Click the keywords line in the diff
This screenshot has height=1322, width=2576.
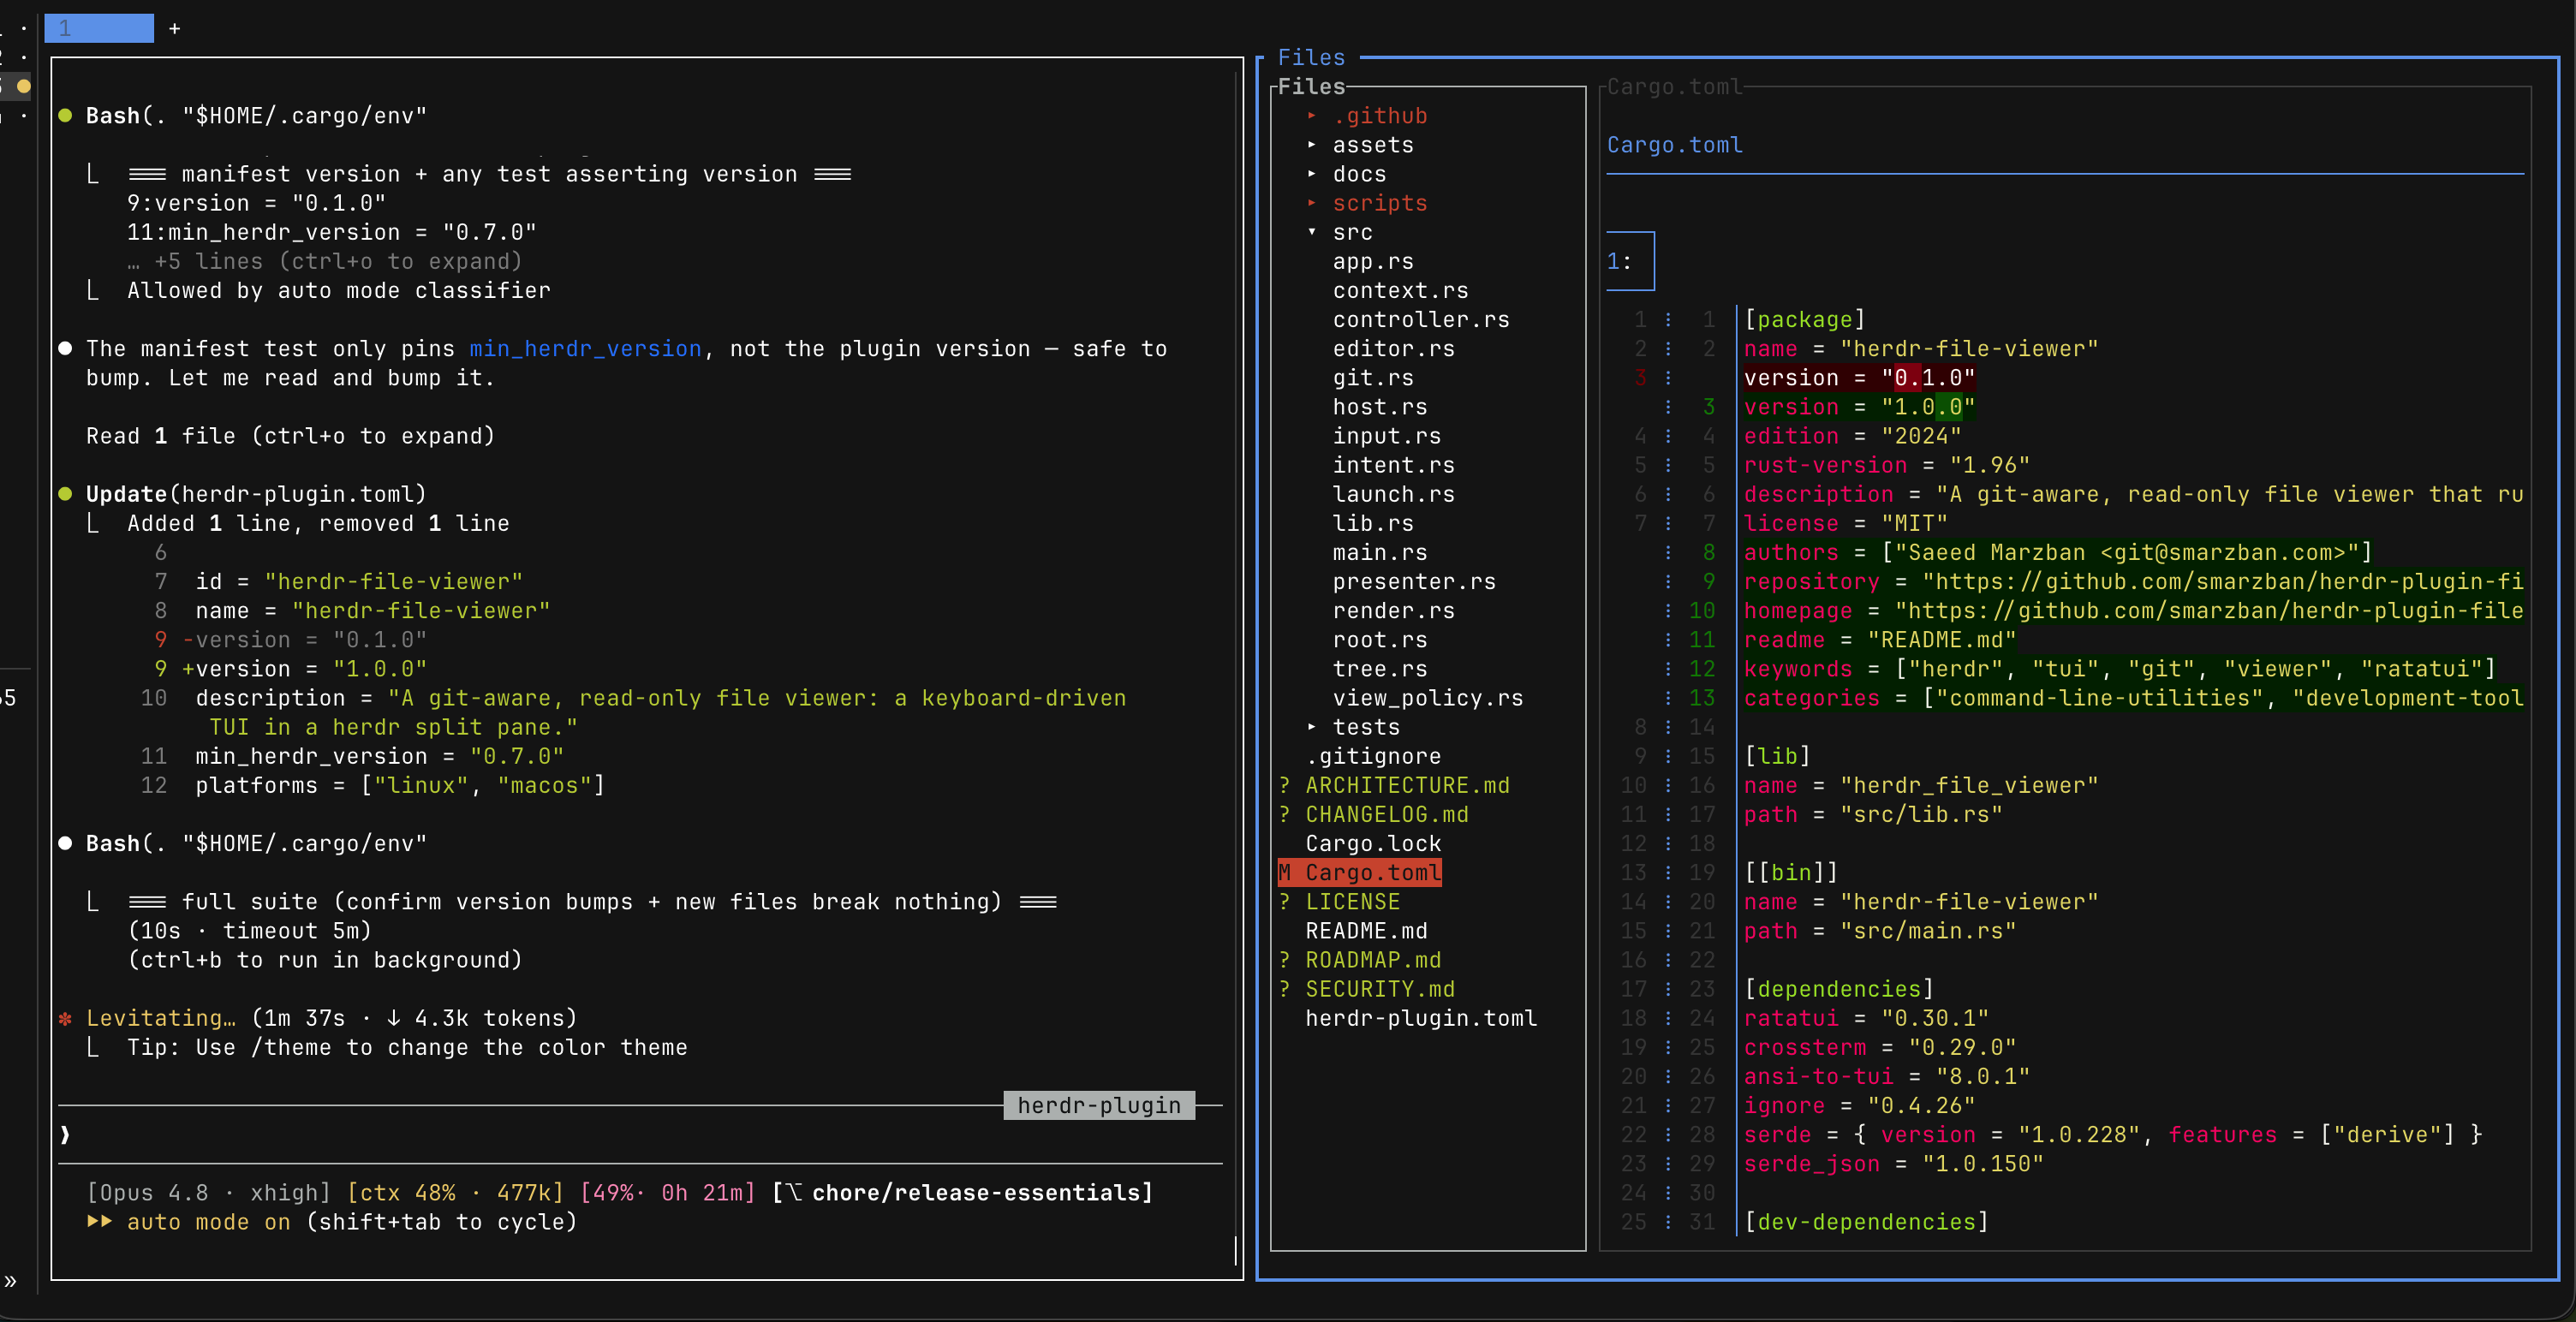point(2120,668)
